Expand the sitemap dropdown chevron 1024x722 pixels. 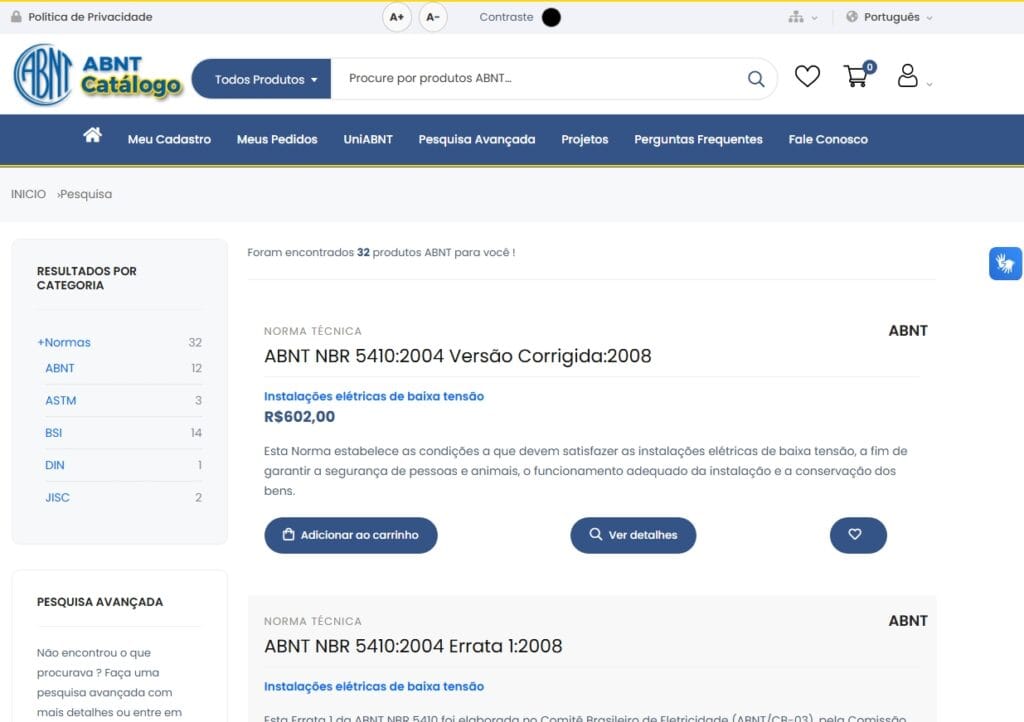(814, 18)
